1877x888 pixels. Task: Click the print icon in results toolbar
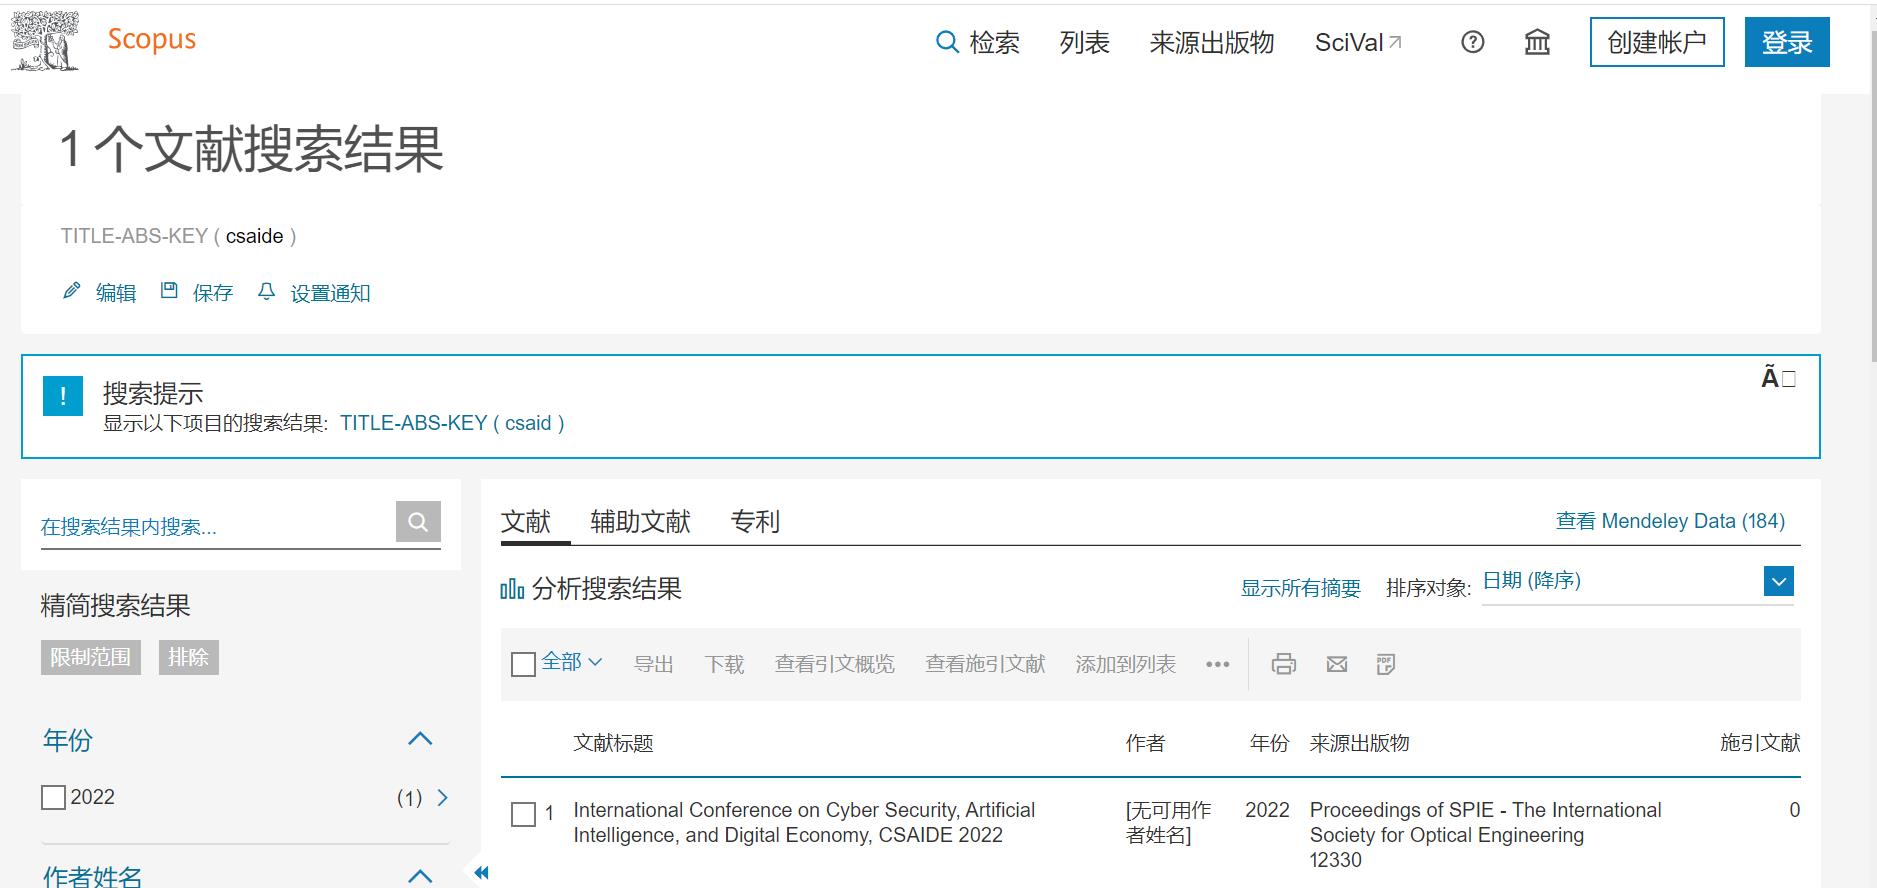1284,664
